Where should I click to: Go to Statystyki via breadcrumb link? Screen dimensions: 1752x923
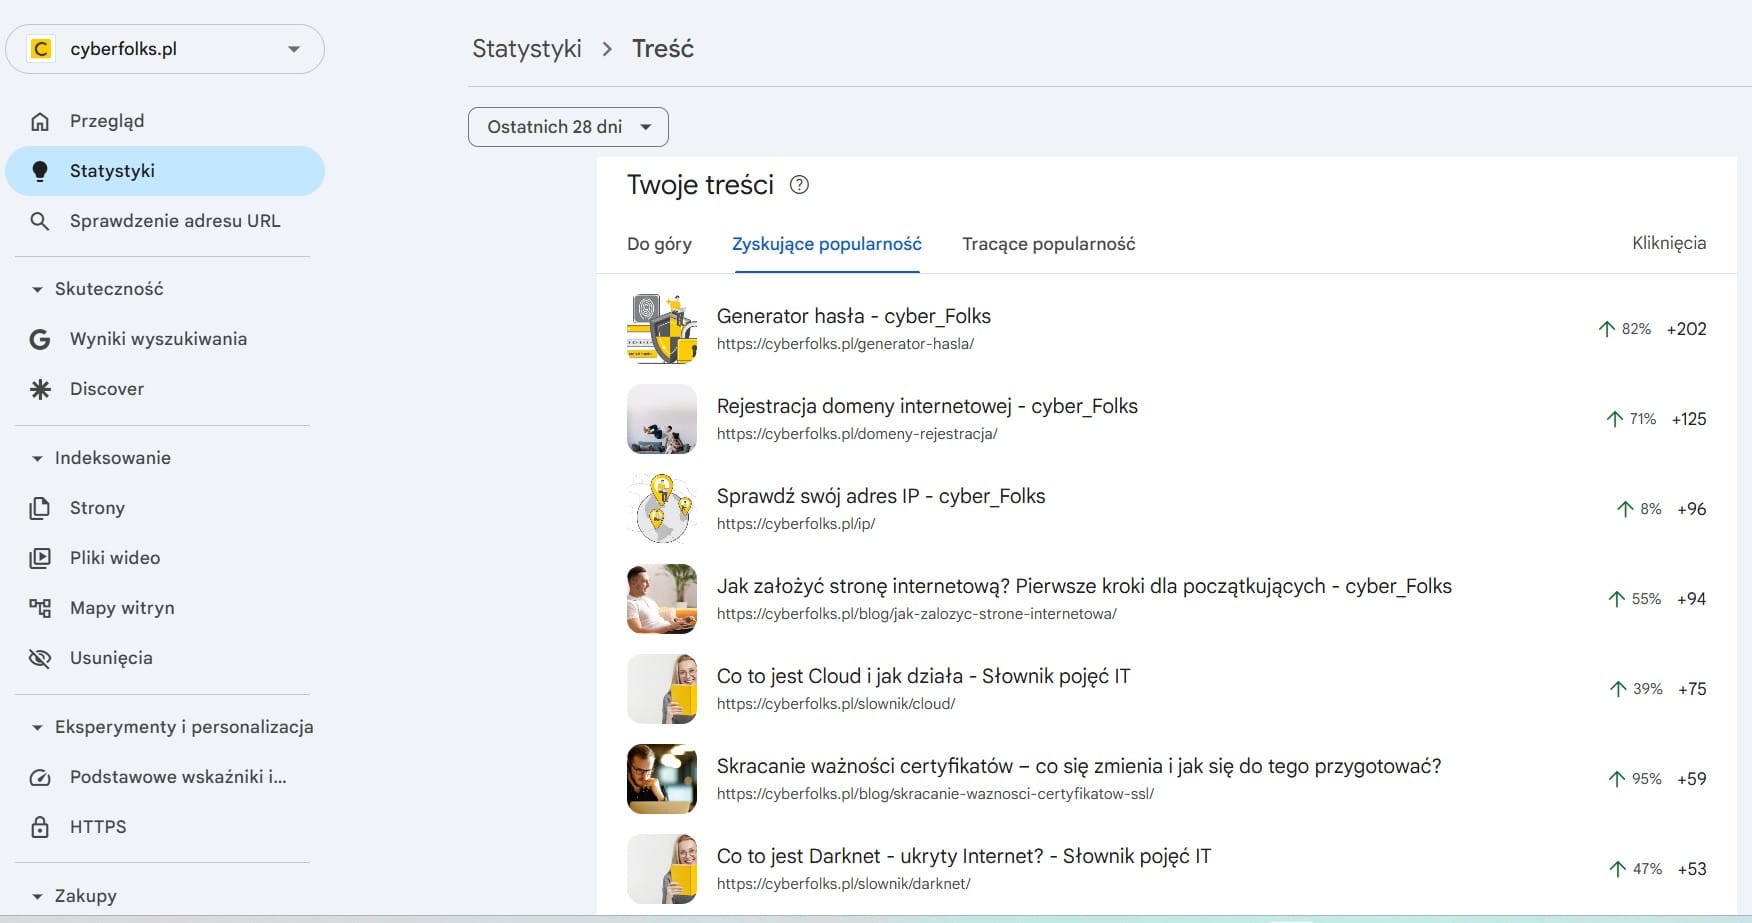[x=527, y=49]
